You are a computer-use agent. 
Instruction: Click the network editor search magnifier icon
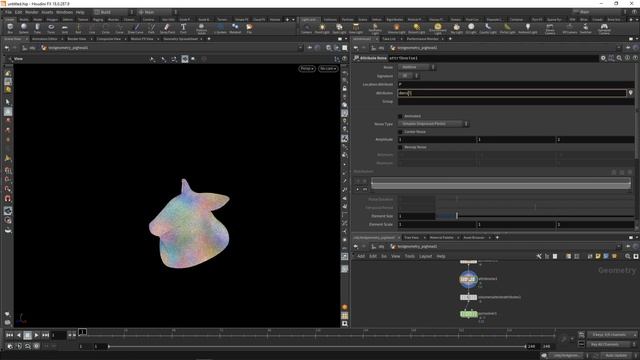pos(628,256)
